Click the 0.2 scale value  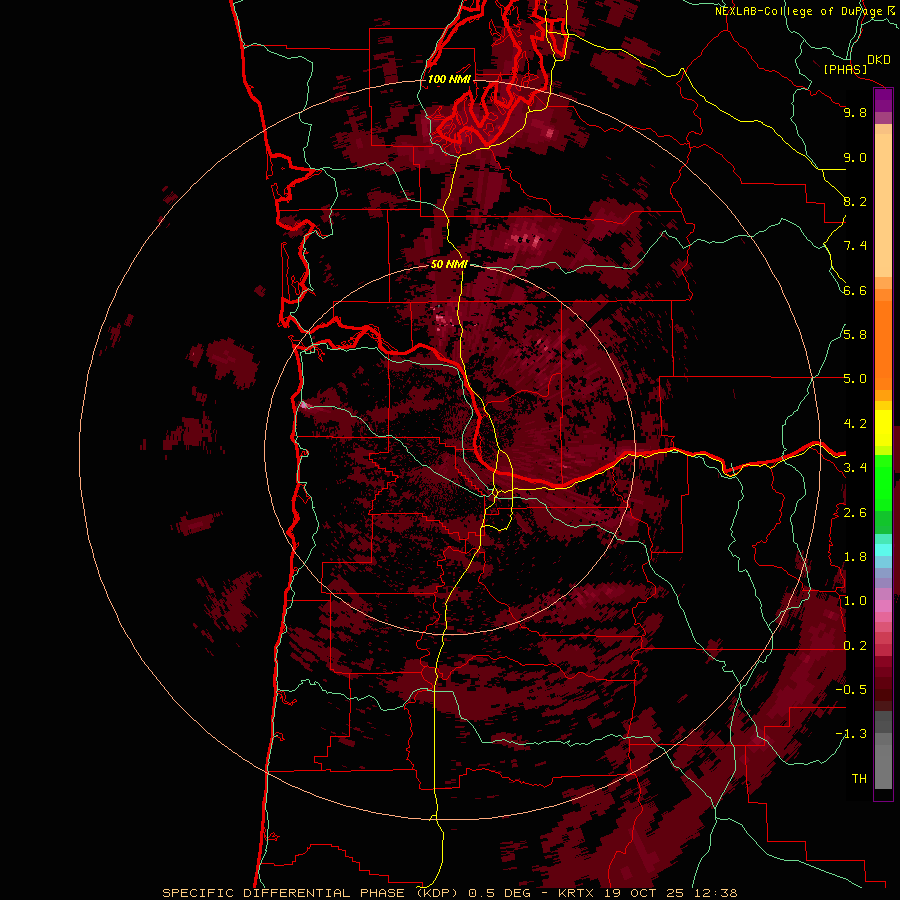pyautogui.click(x=855, y=646)
